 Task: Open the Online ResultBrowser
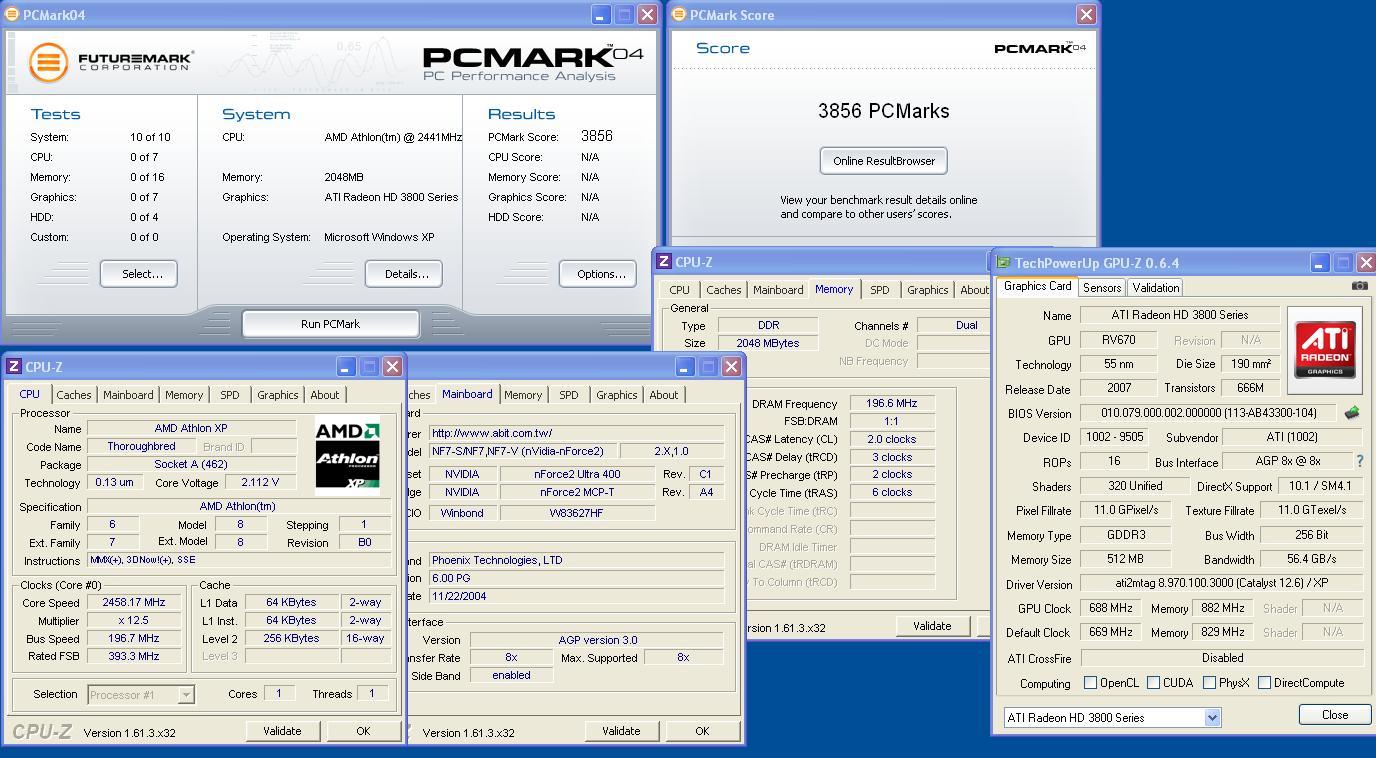[884, 161]
